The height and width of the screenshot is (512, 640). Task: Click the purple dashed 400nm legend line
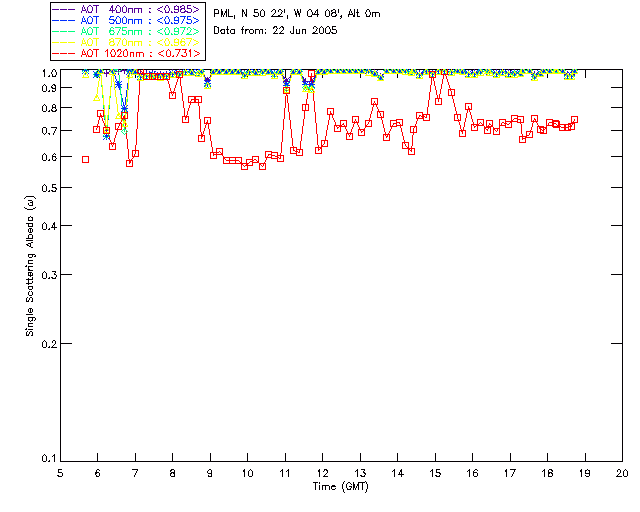[x=64, y=9]
